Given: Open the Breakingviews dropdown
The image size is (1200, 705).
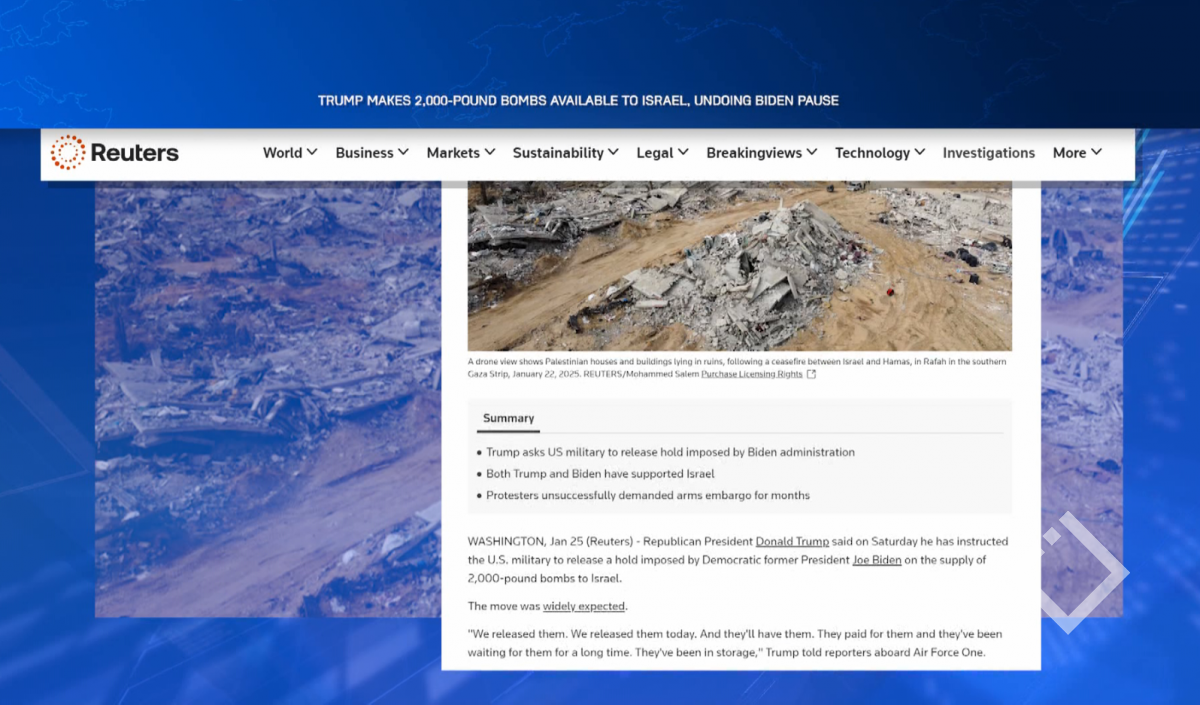Looking at the screenshot, I should click(762, 153).
